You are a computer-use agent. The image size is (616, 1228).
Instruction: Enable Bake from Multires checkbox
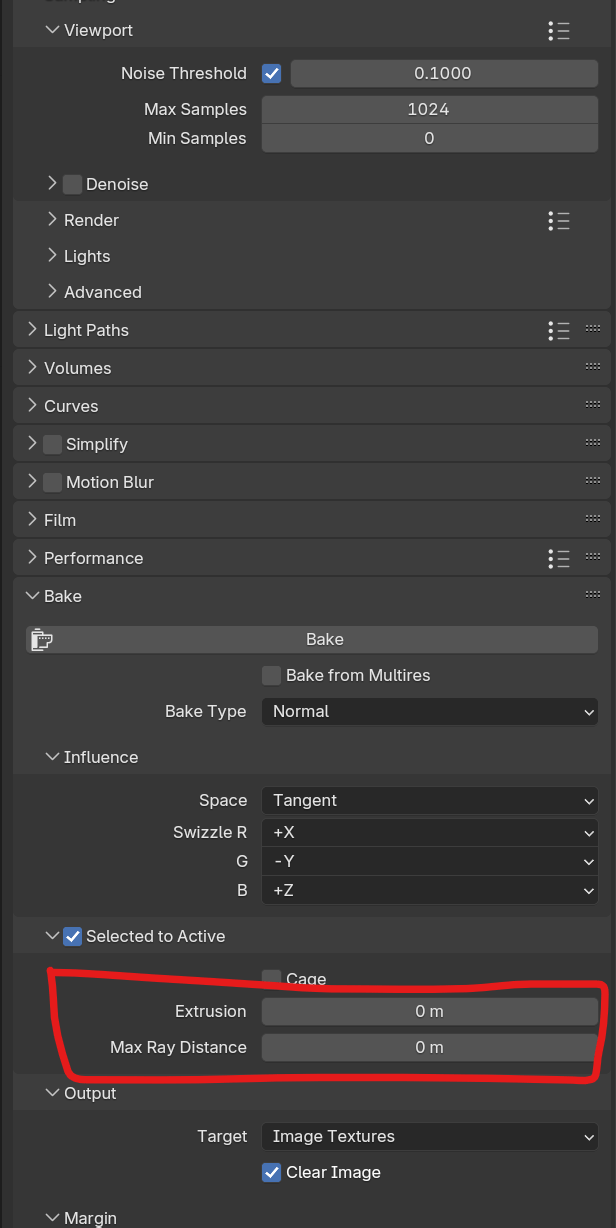271,676
